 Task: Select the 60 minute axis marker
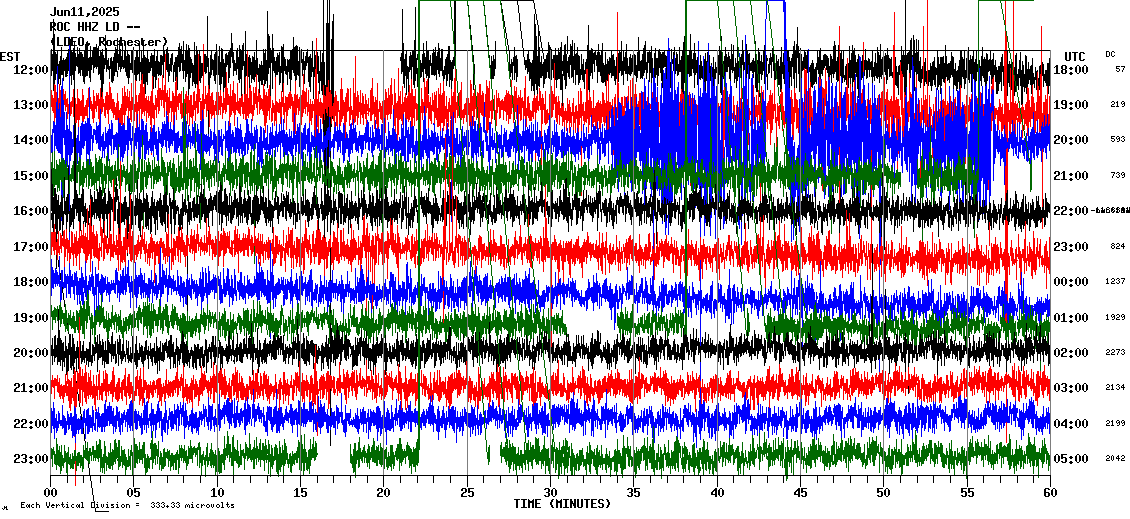pyautogui.click(x=1049, y=492)
